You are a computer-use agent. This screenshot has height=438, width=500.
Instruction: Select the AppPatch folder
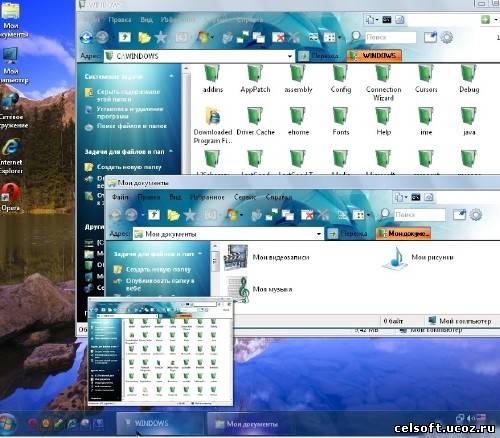tap(255, 79)
